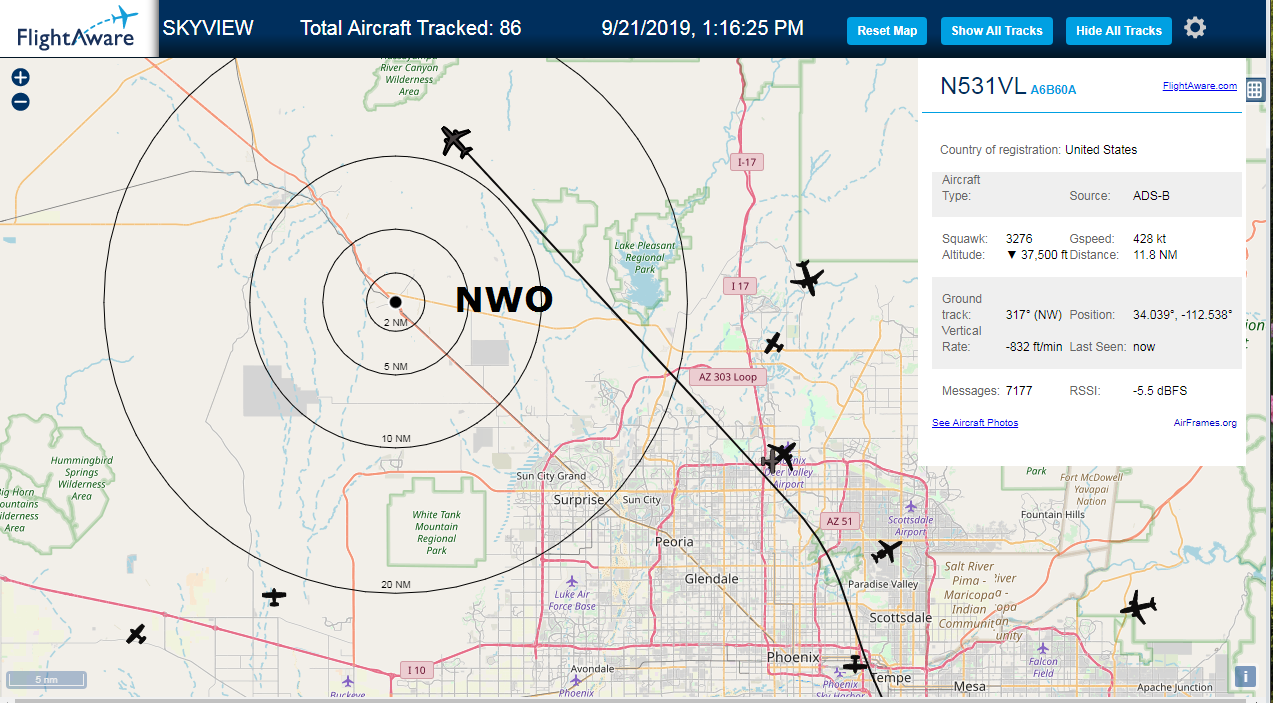Click the A6B60A hex code
The width and height of the screenshot is (1273, 703).
[1053, 90]
